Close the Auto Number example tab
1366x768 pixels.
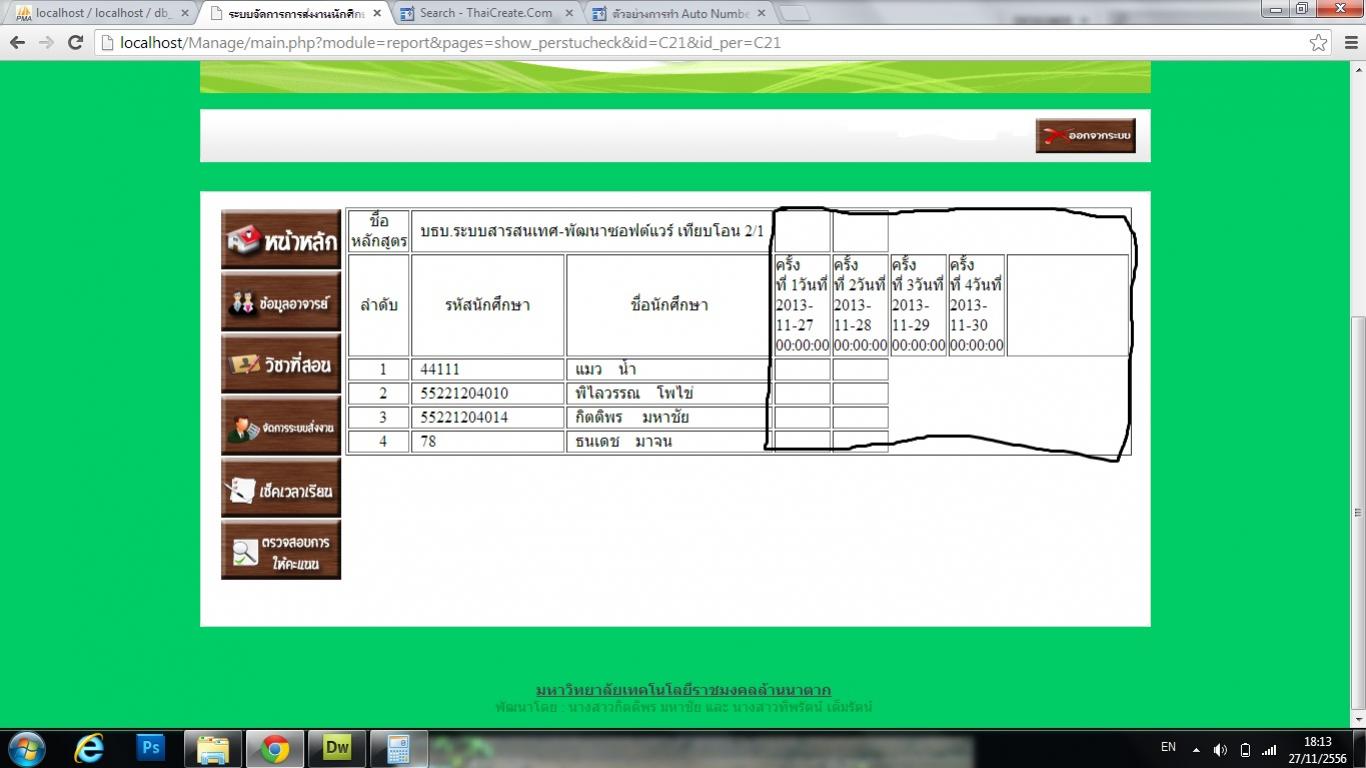tap(762, 14)
